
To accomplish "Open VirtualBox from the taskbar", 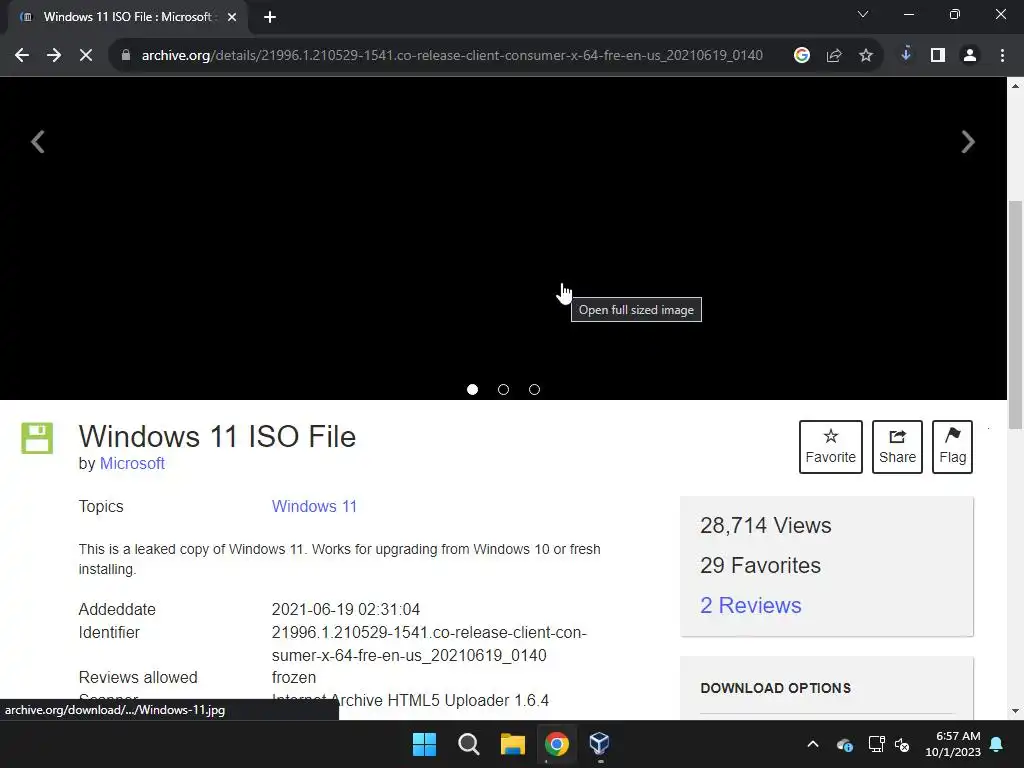I will (600, 744).
